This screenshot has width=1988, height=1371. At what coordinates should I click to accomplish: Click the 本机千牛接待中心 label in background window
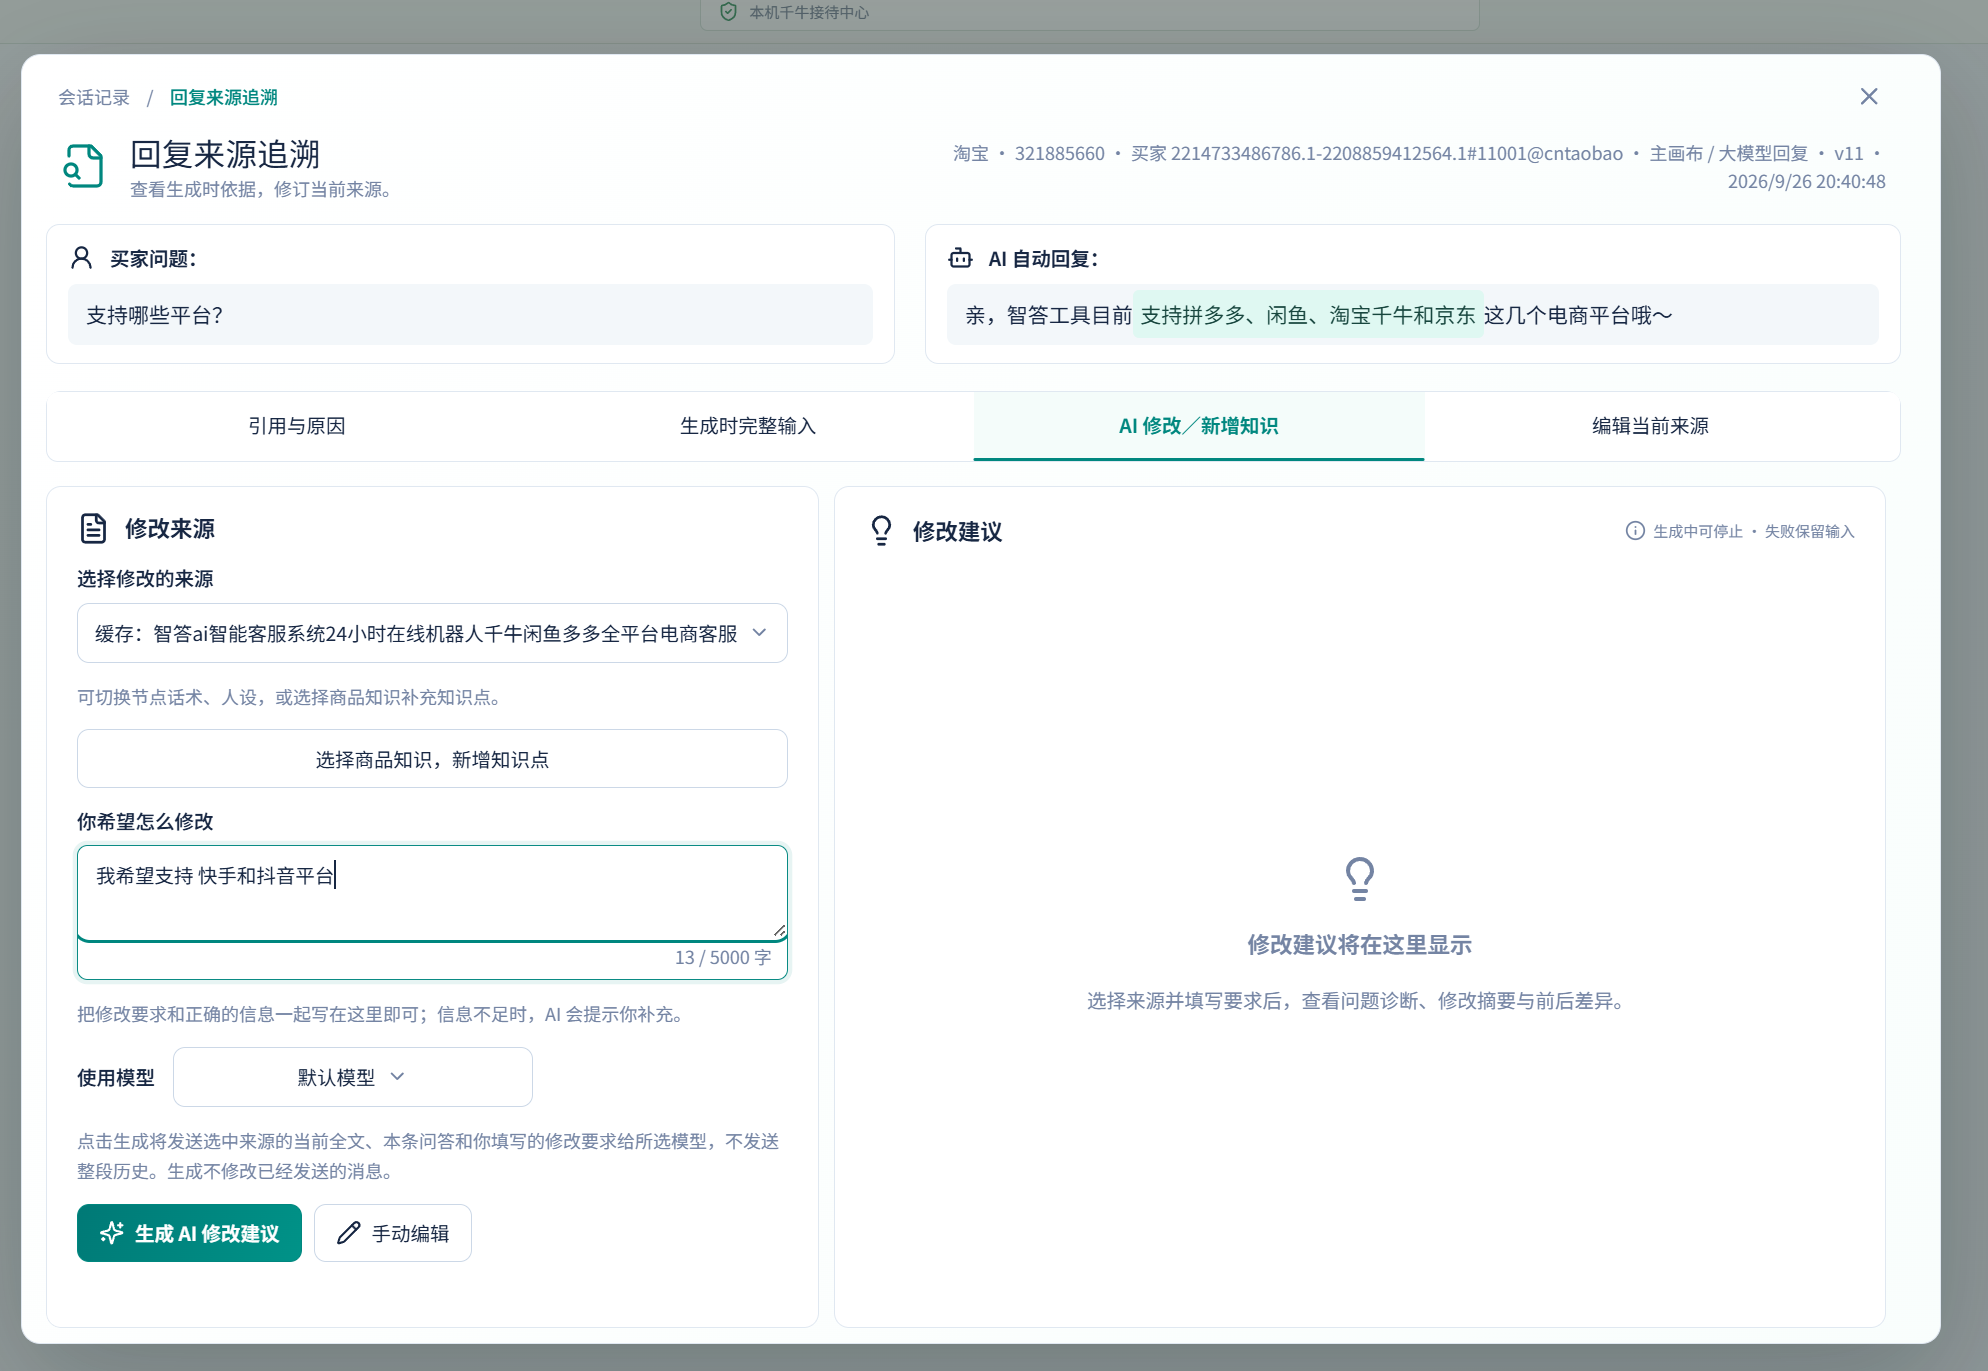(809, 12)
